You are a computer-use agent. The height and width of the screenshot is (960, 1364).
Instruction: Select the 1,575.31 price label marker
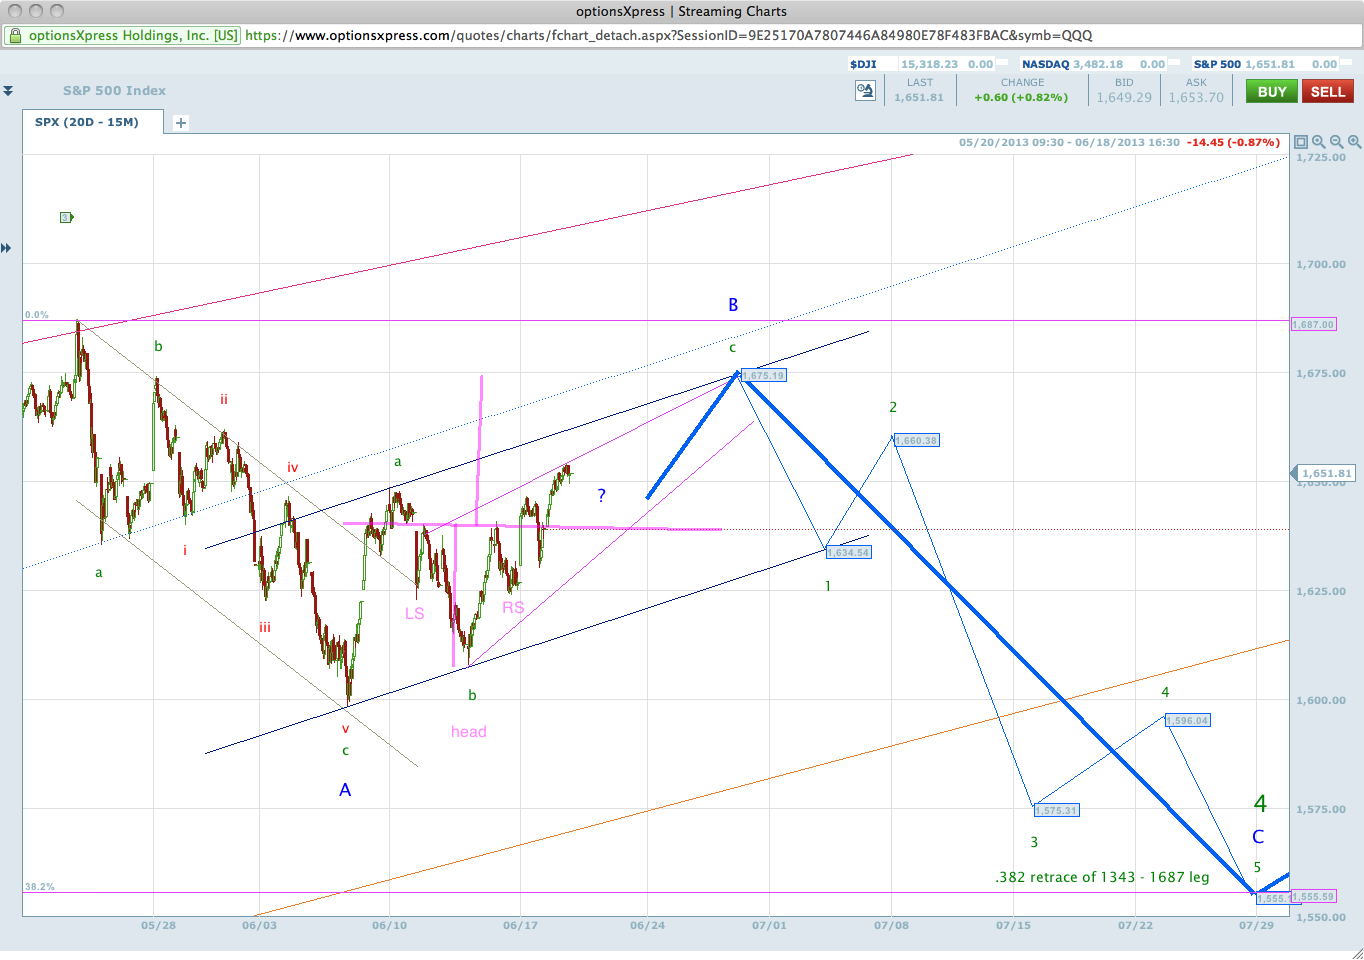tap(1056, 810)
